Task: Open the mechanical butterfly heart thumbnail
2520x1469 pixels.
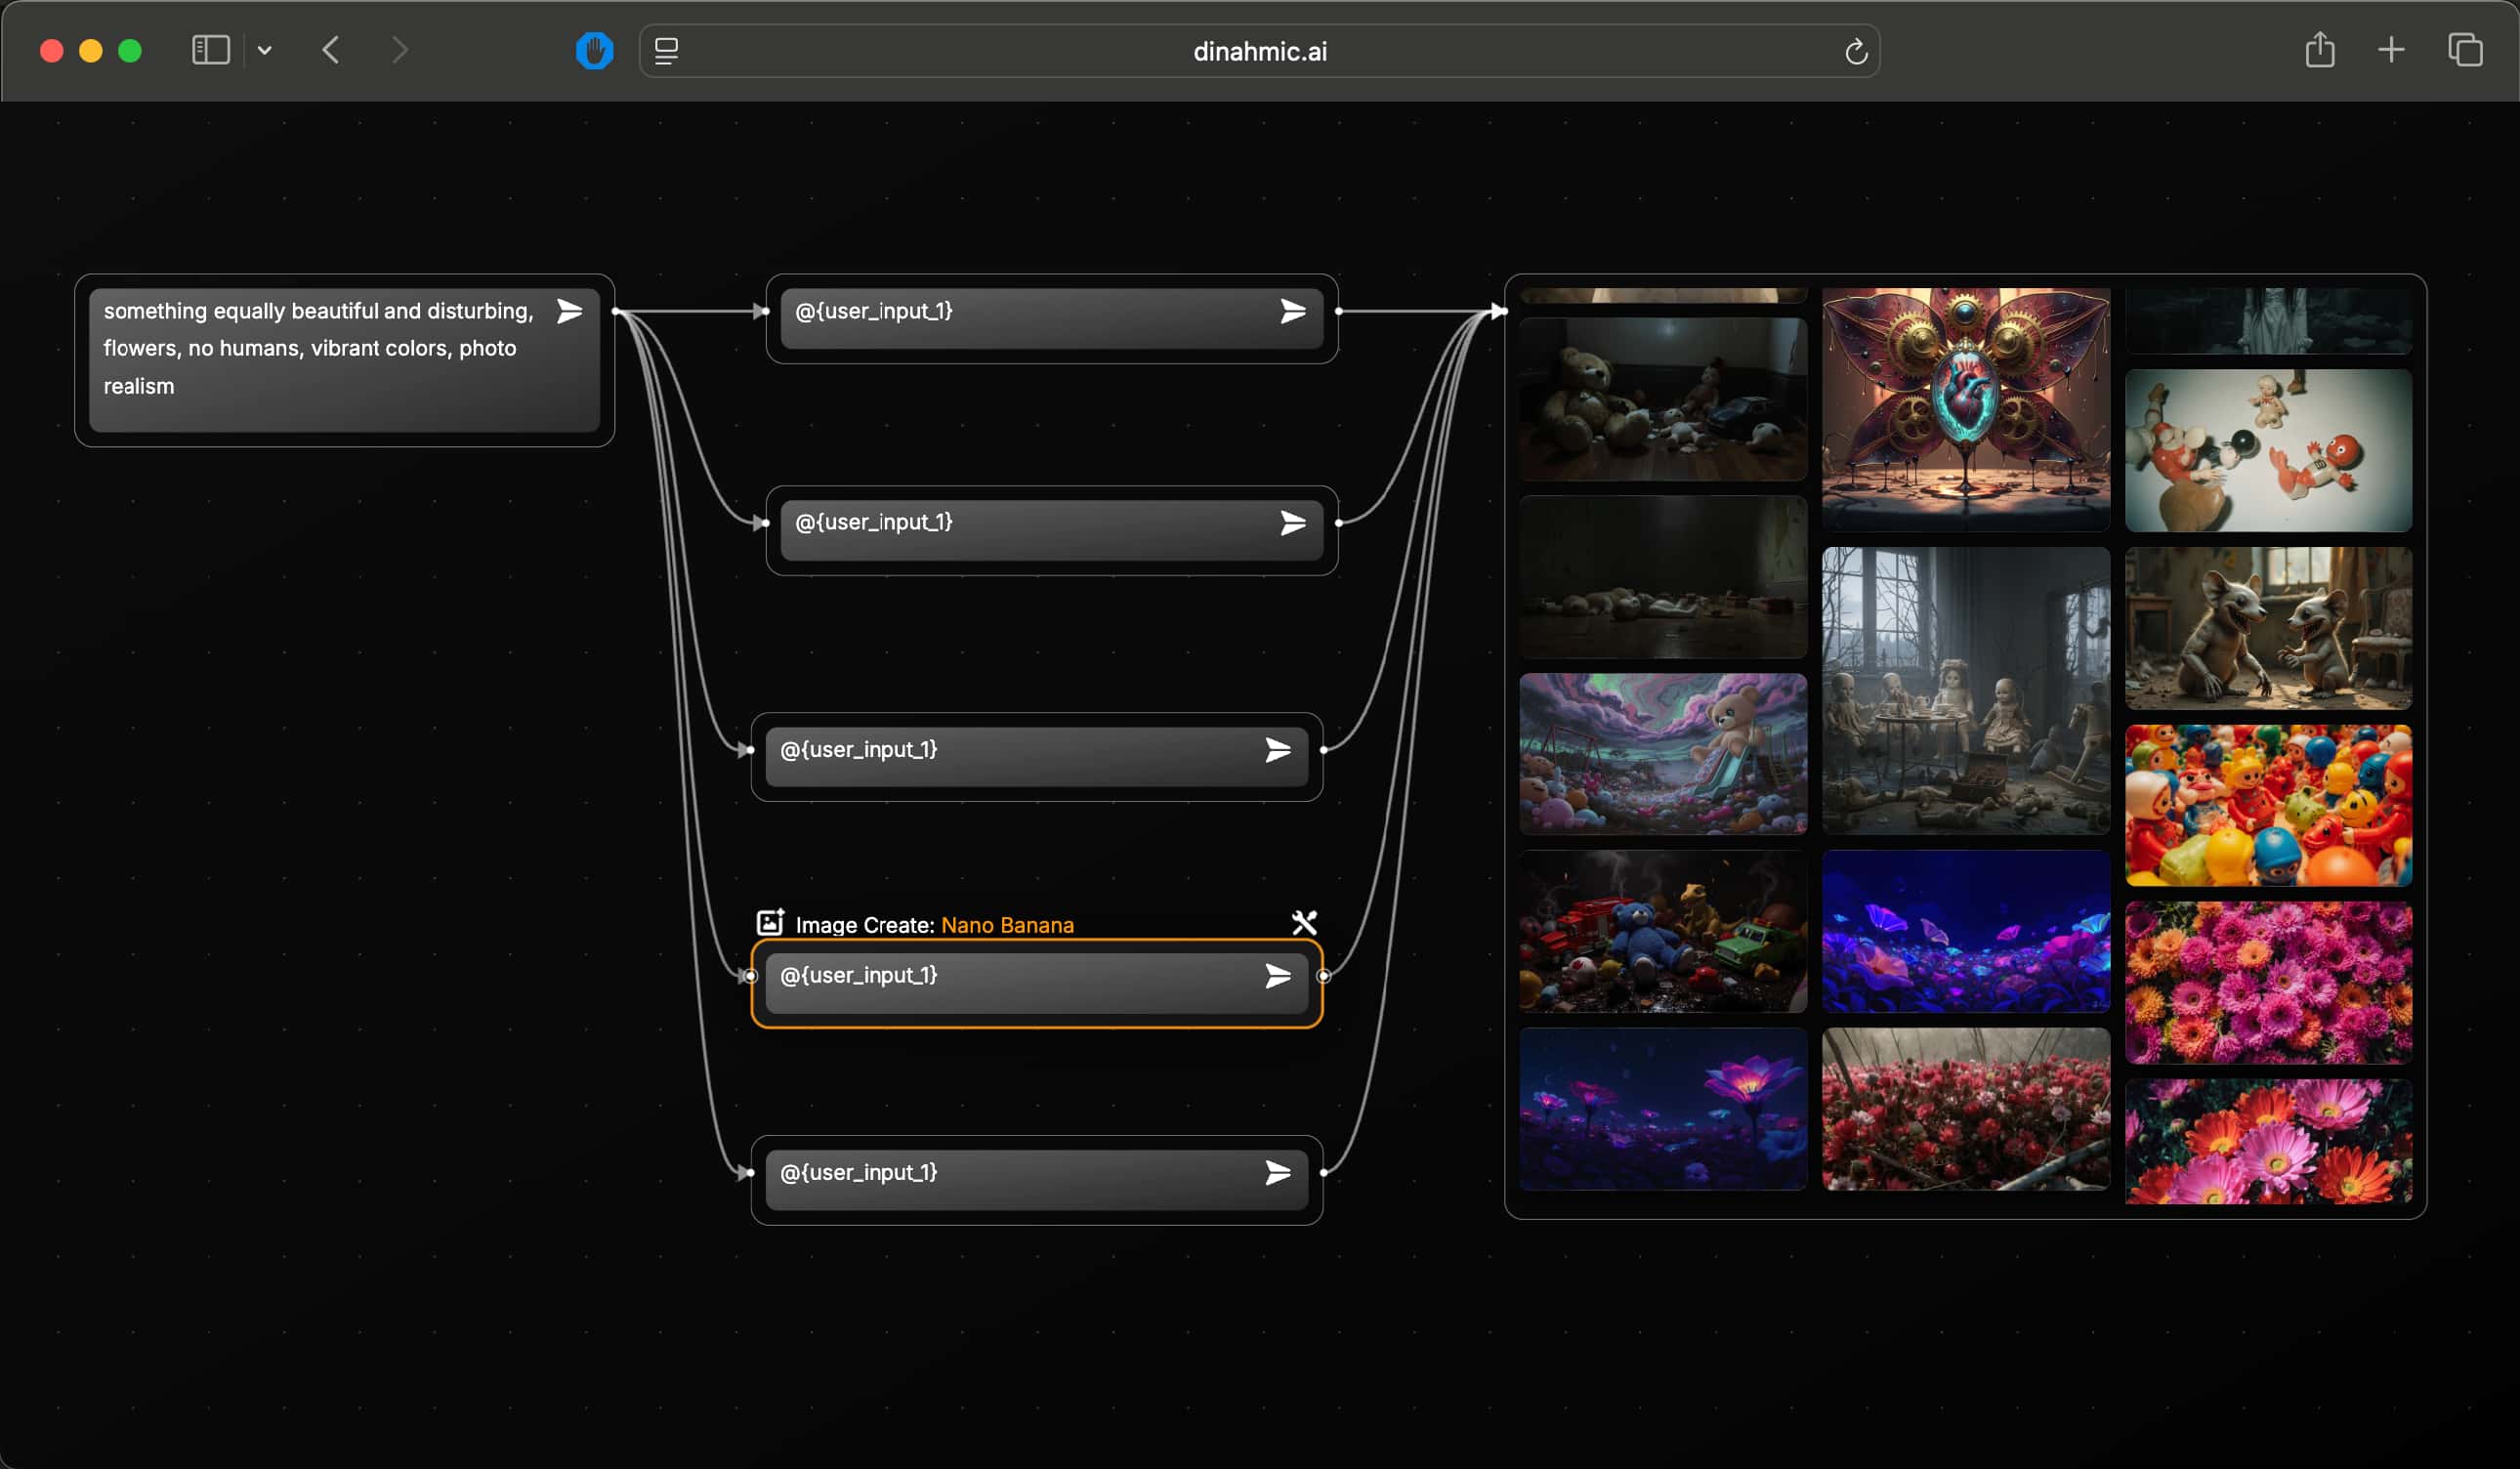Action: pyautogui.click(x=1965, y=408)
